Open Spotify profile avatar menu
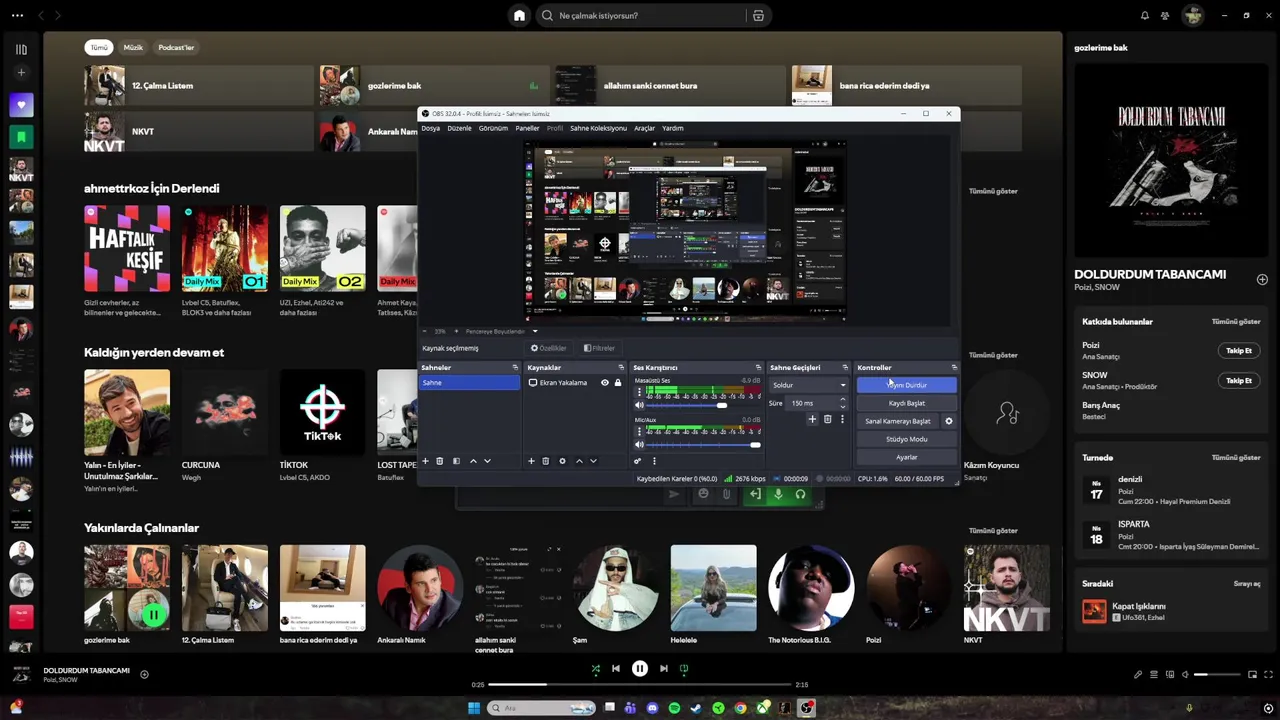Image resolution: width=1280 pixels, height=720 pixels. point(1192,15)
